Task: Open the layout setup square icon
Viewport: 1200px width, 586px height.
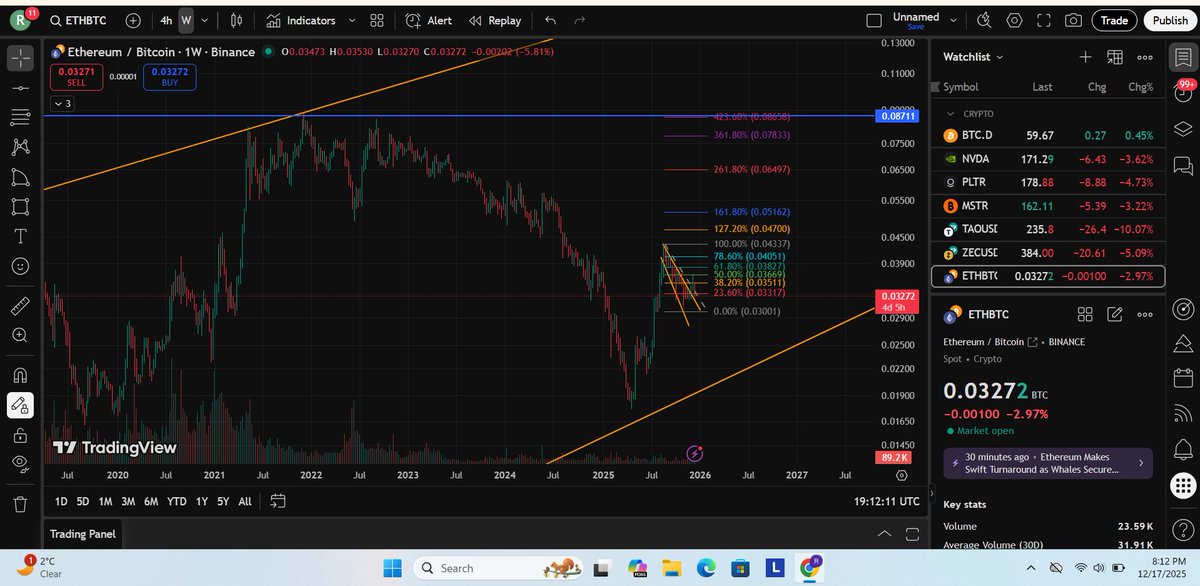Action: [x=874, y=20]
